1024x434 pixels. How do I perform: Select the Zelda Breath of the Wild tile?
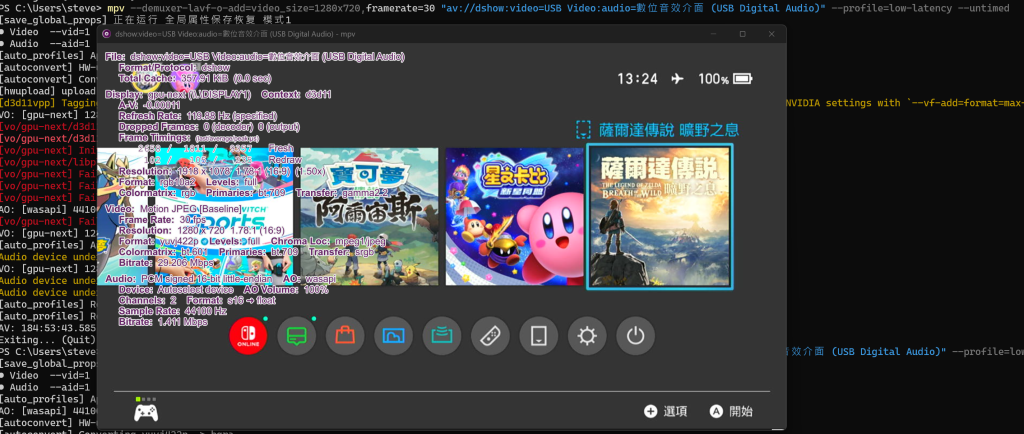point(660,217)
